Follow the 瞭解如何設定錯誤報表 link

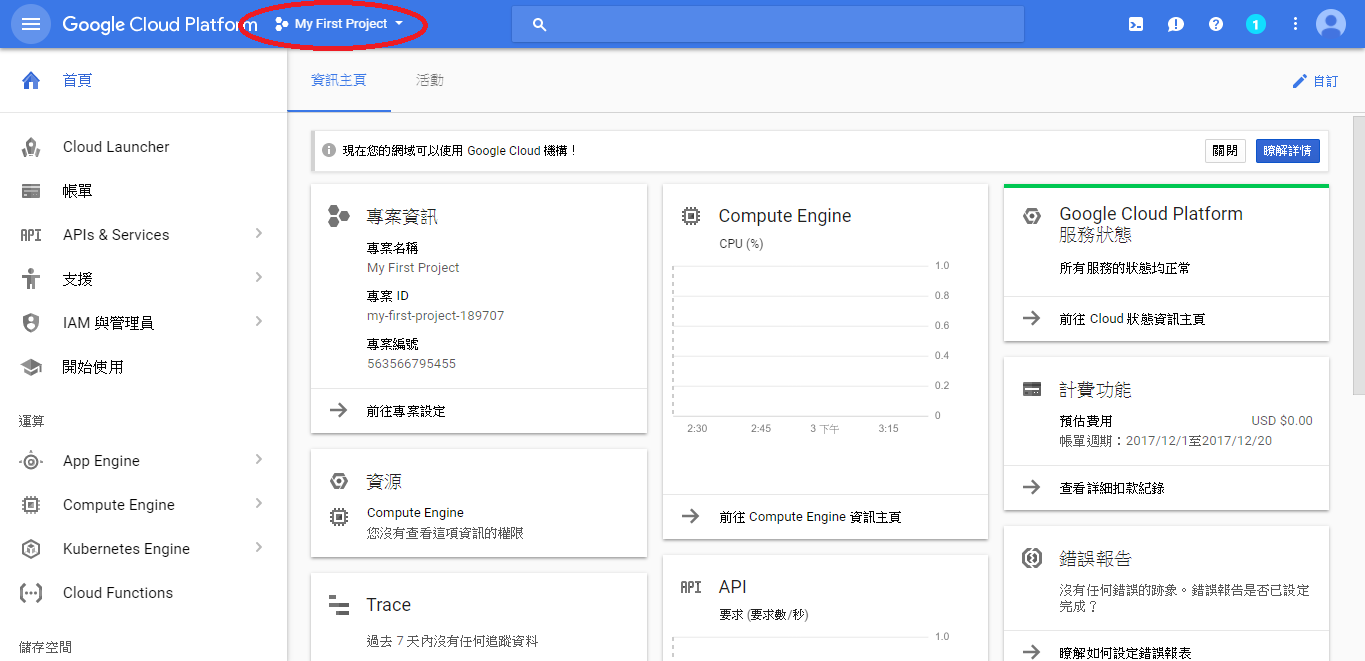click(1125, 653)
